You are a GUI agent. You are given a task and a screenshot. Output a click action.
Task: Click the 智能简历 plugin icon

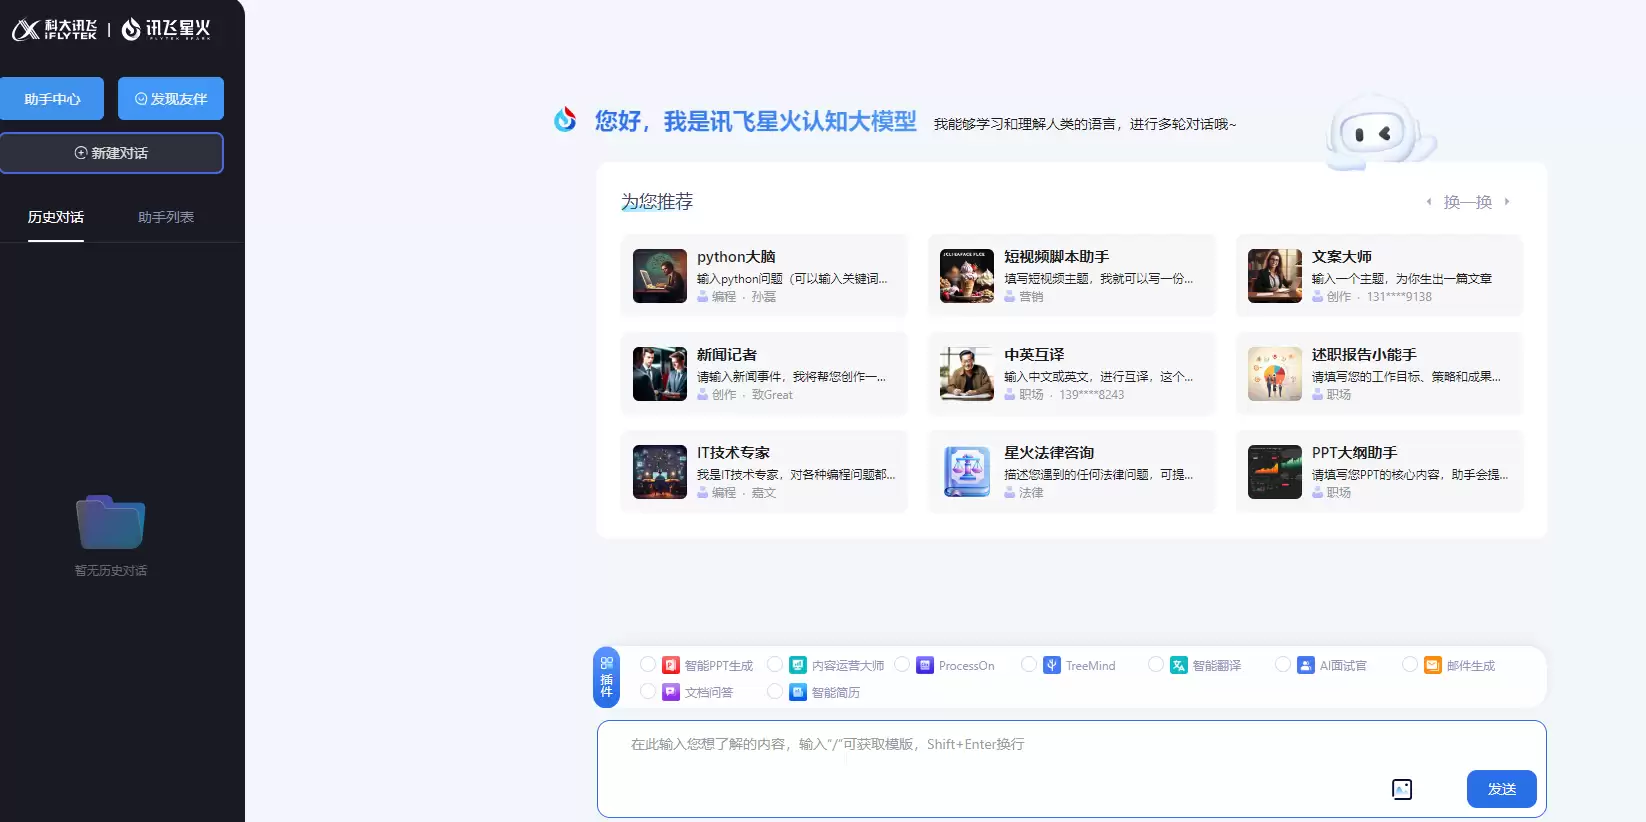798,692
